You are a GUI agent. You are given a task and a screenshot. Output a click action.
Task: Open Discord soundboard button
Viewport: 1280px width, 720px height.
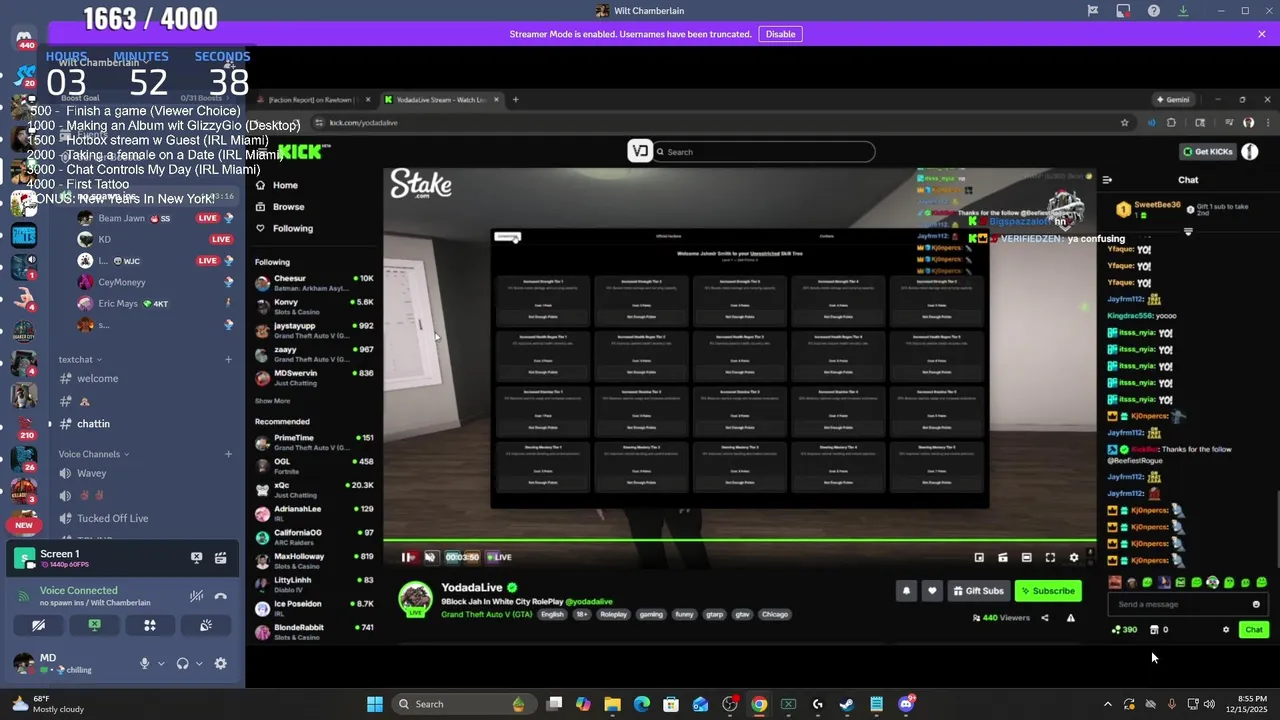[206, 625]
